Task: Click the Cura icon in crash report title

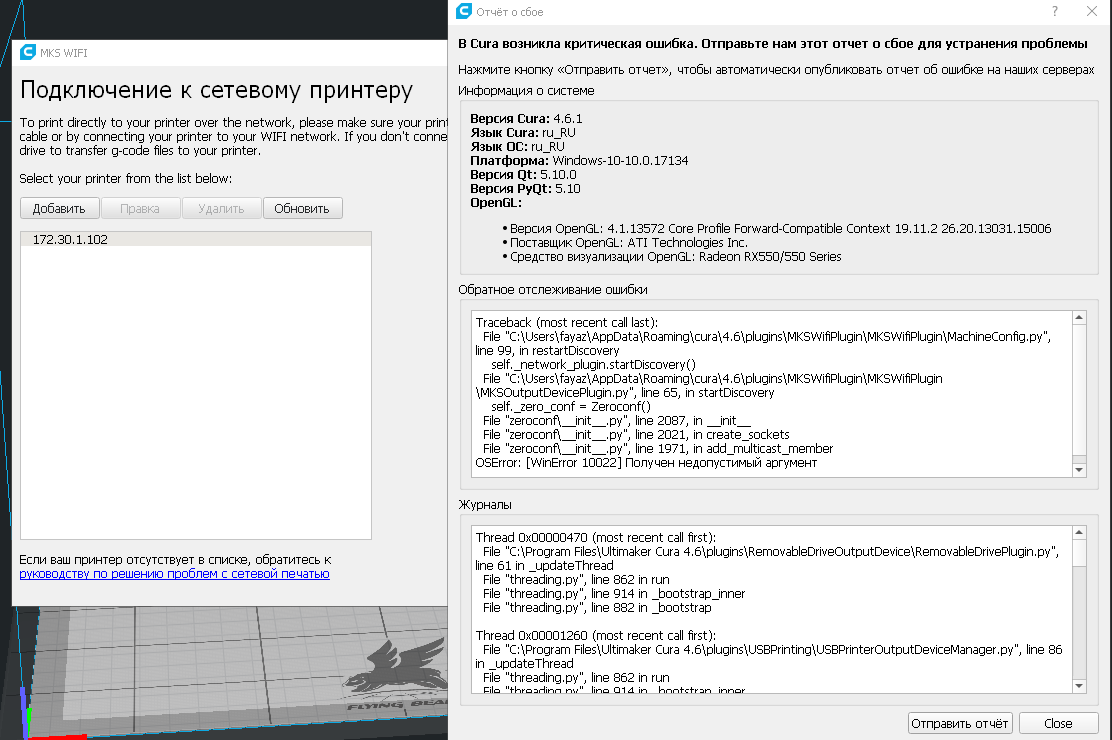Action: (x=464, y=11)
